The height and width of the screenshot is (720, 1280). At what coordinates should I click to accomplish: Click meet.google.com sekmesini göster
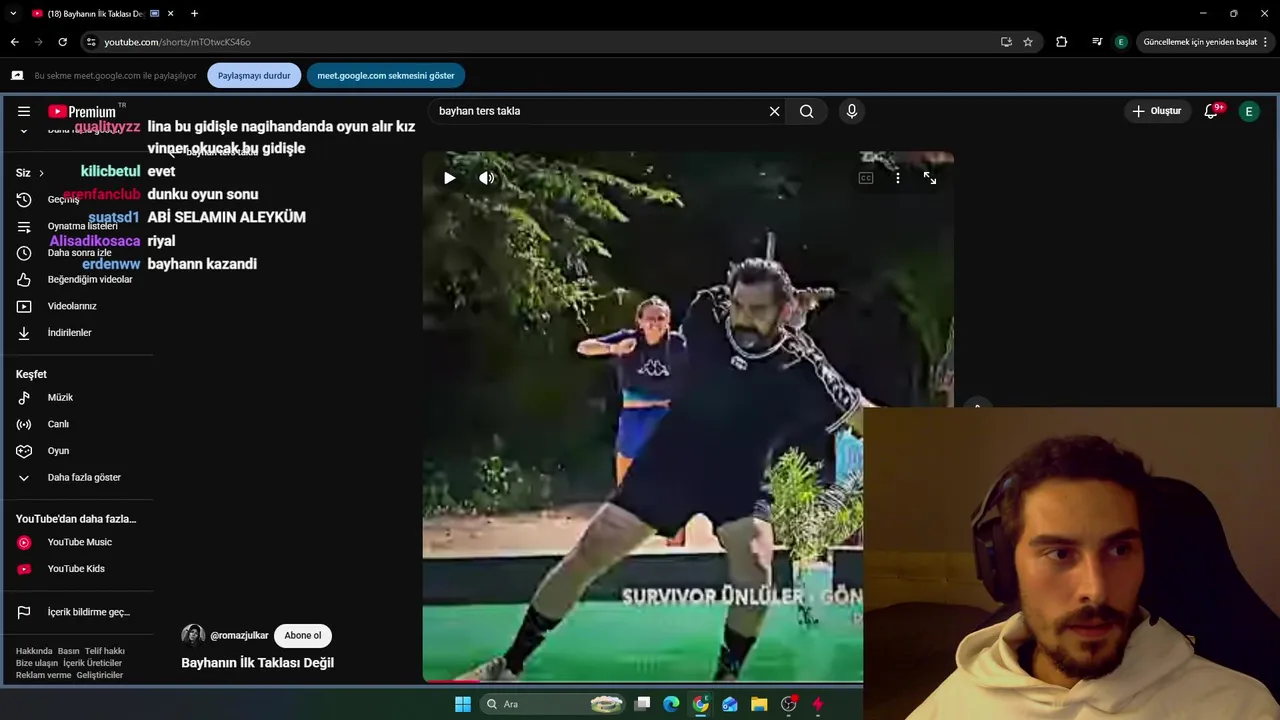[x=386, y=75]
